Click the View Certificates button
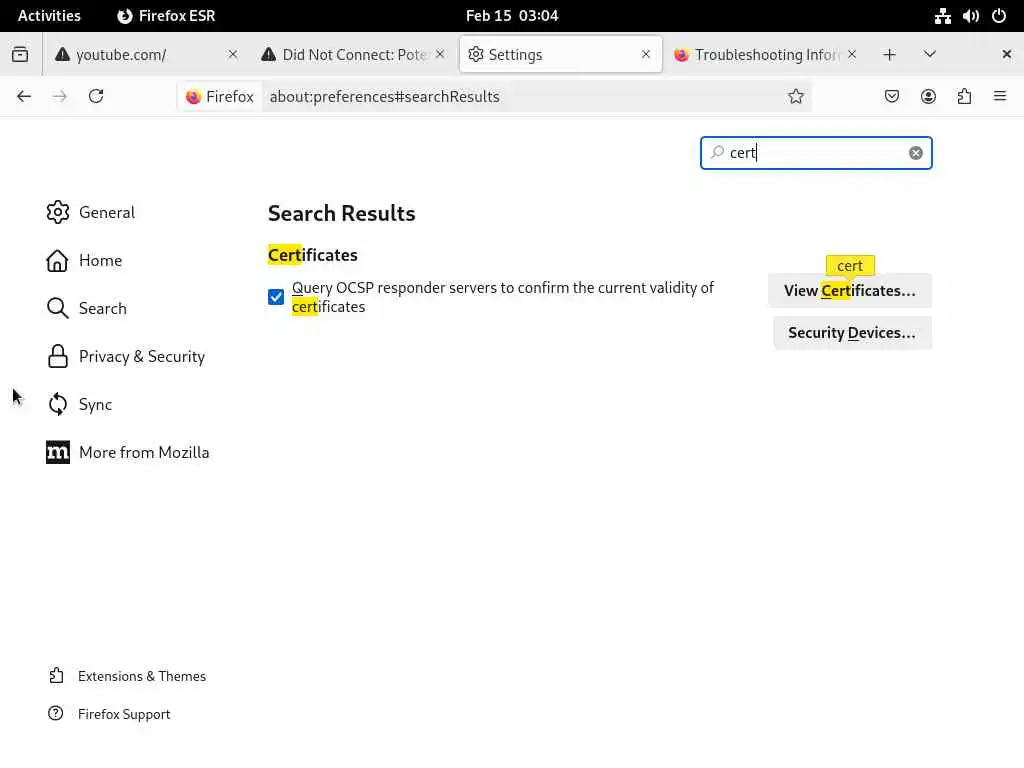The image size is (1024, 768). 850,291
